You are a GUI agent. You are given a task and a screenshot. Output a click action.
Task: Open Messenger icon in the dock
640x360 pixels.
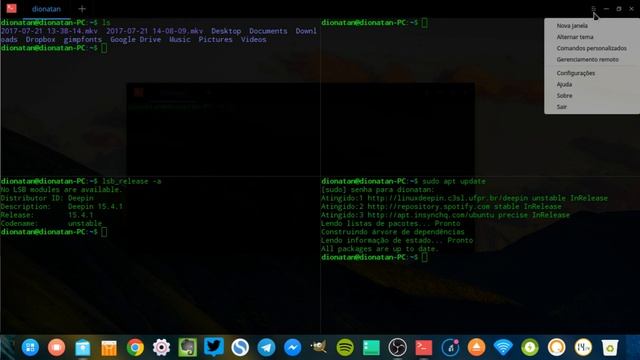pos(293,348)
